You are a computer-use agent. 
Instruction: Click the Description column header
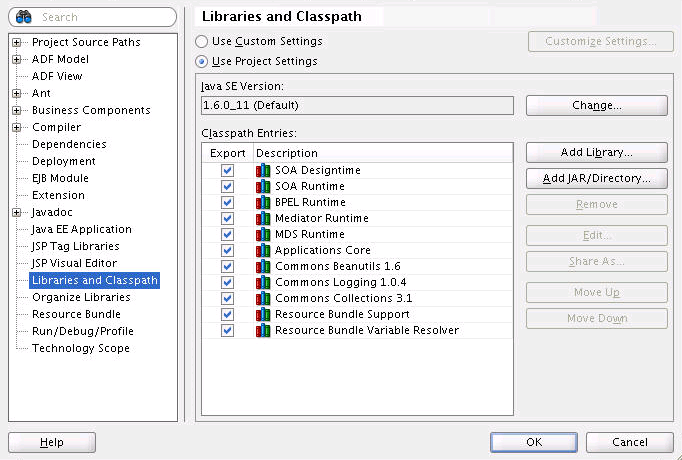pos(383,153)
